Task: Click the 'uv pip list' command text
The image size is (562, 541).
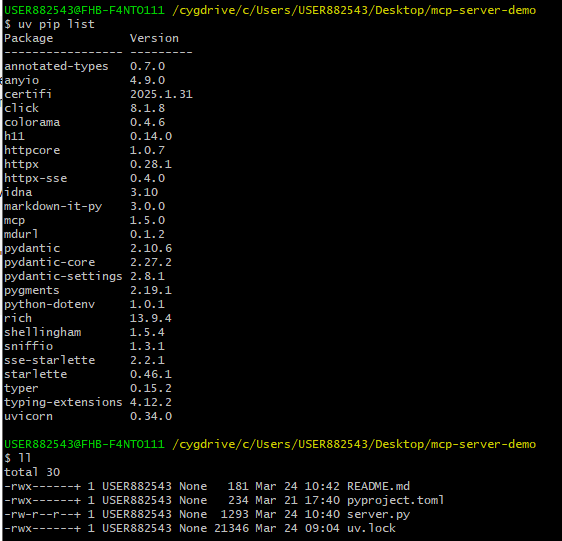Action: (x=56, y=24)
